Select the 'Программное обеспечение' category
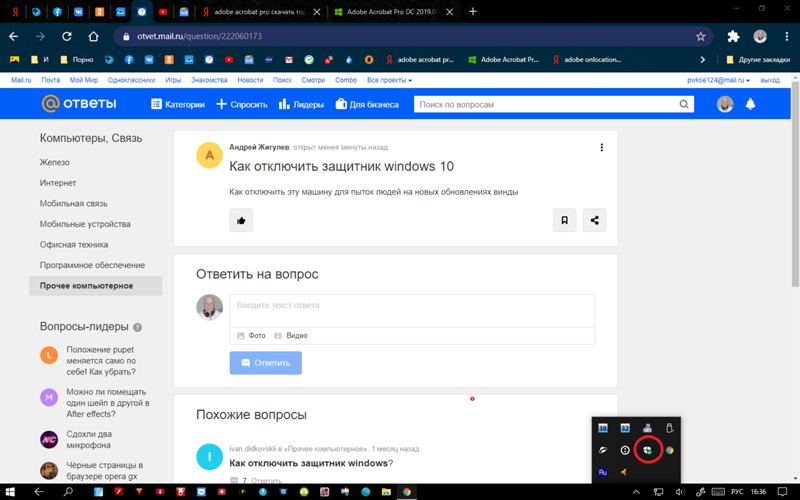 92,265
